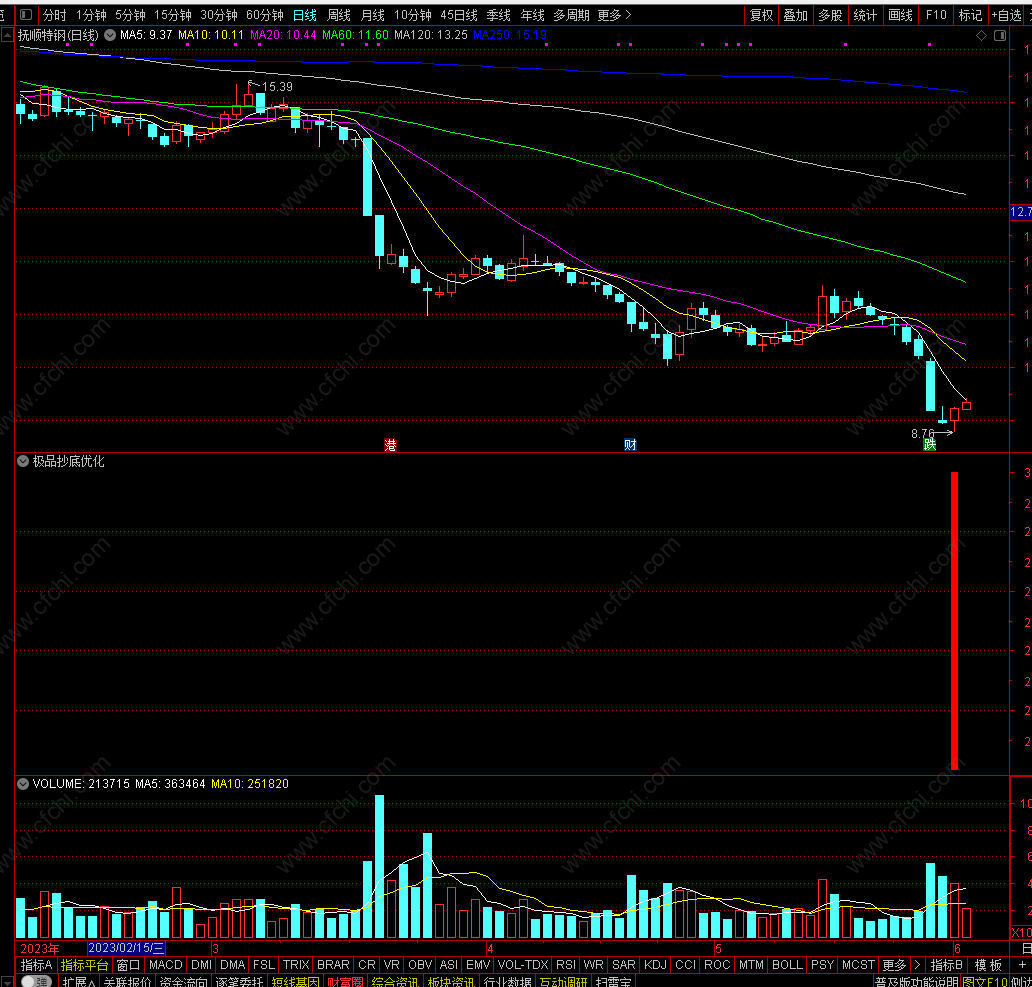This screenshot has width=1032, height=987.
Task: Open the 画线 drawing tools
Action: click(x=900, y=14)
